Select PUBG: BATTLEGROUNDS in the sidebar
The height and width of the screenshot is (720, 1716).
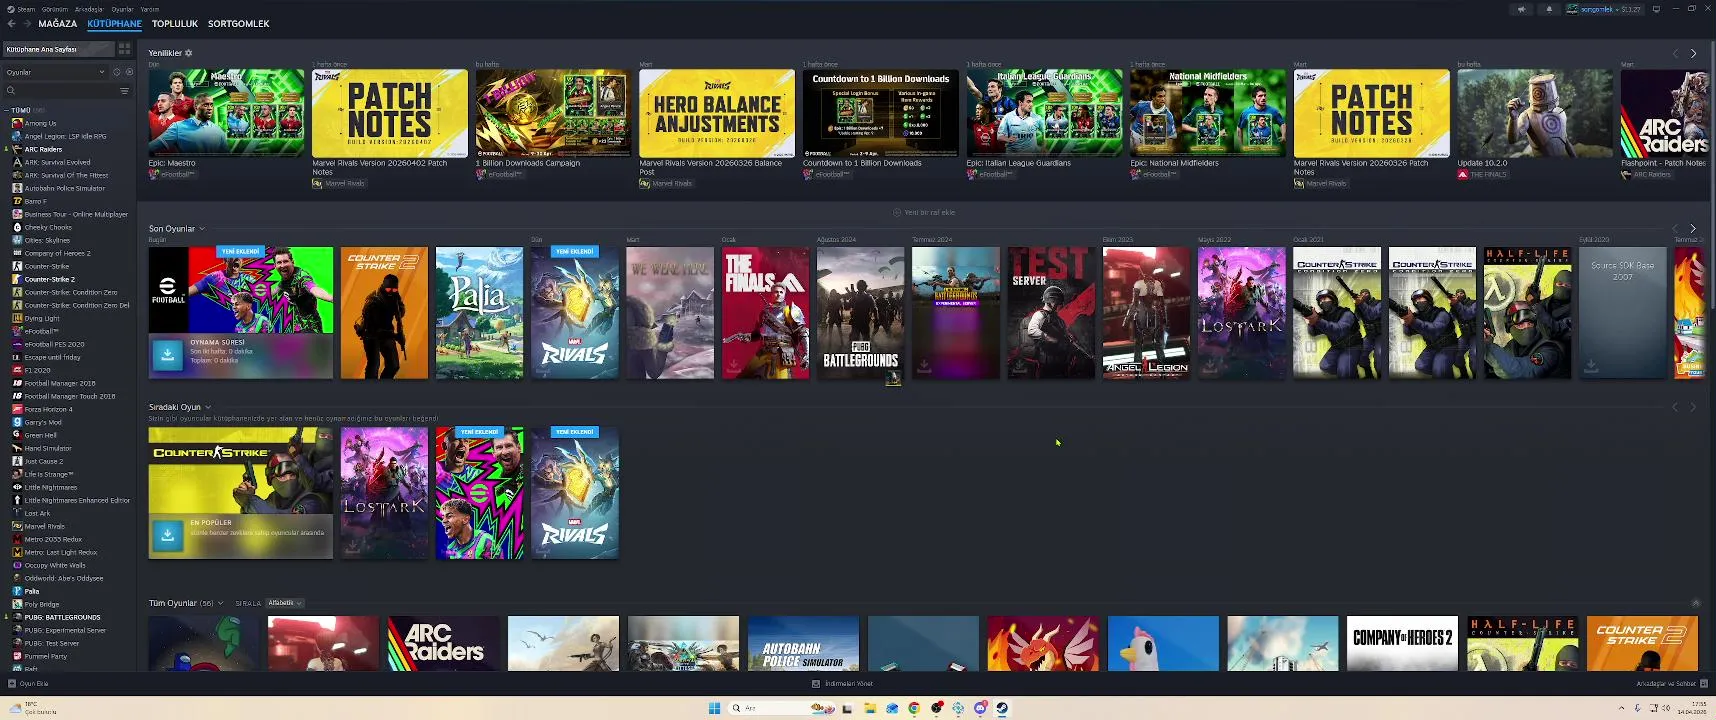click(x=62, y=617)
